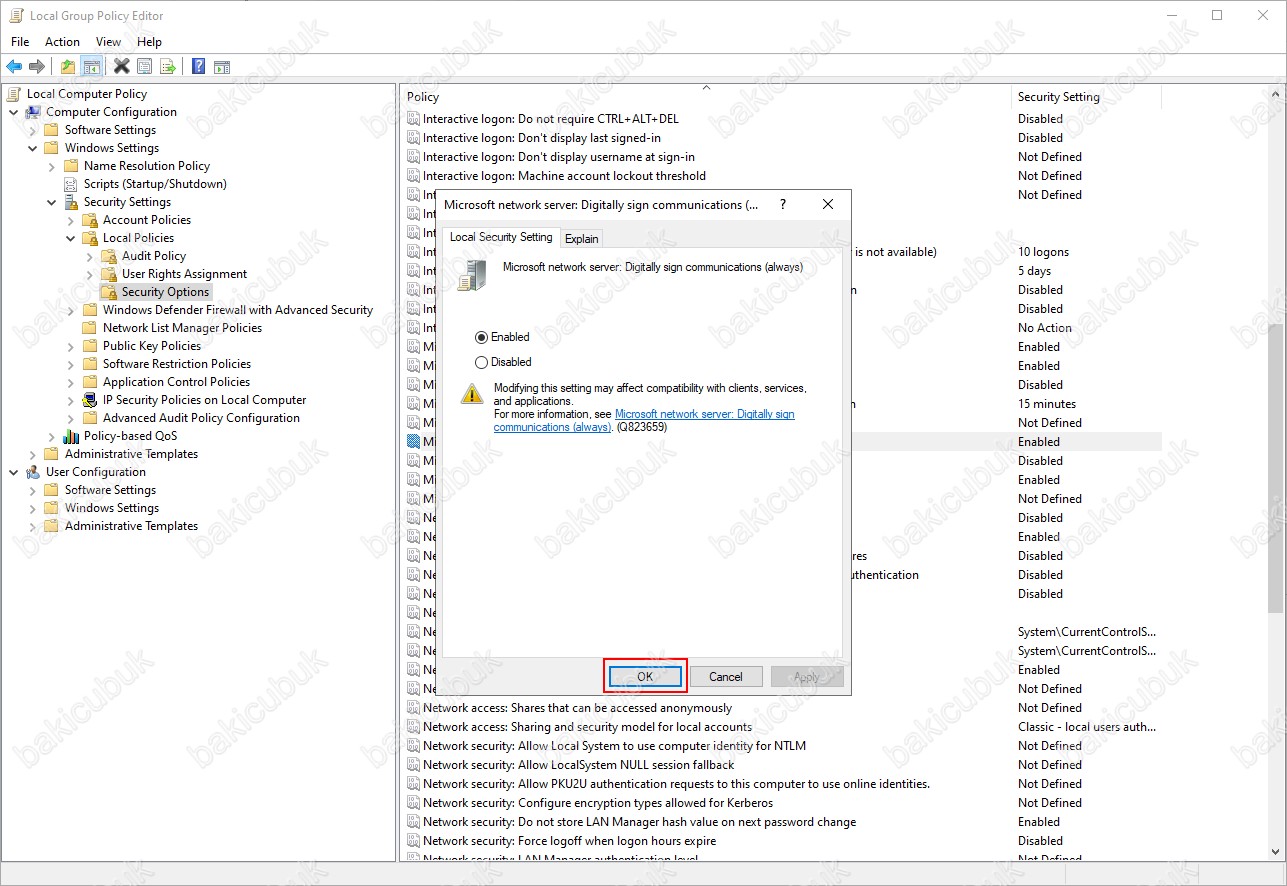Expand the Software Settings node under Computer Configuration
The height and width of the screenshot is (886, 1287).
pyautogui.click(x=33, y=130)
